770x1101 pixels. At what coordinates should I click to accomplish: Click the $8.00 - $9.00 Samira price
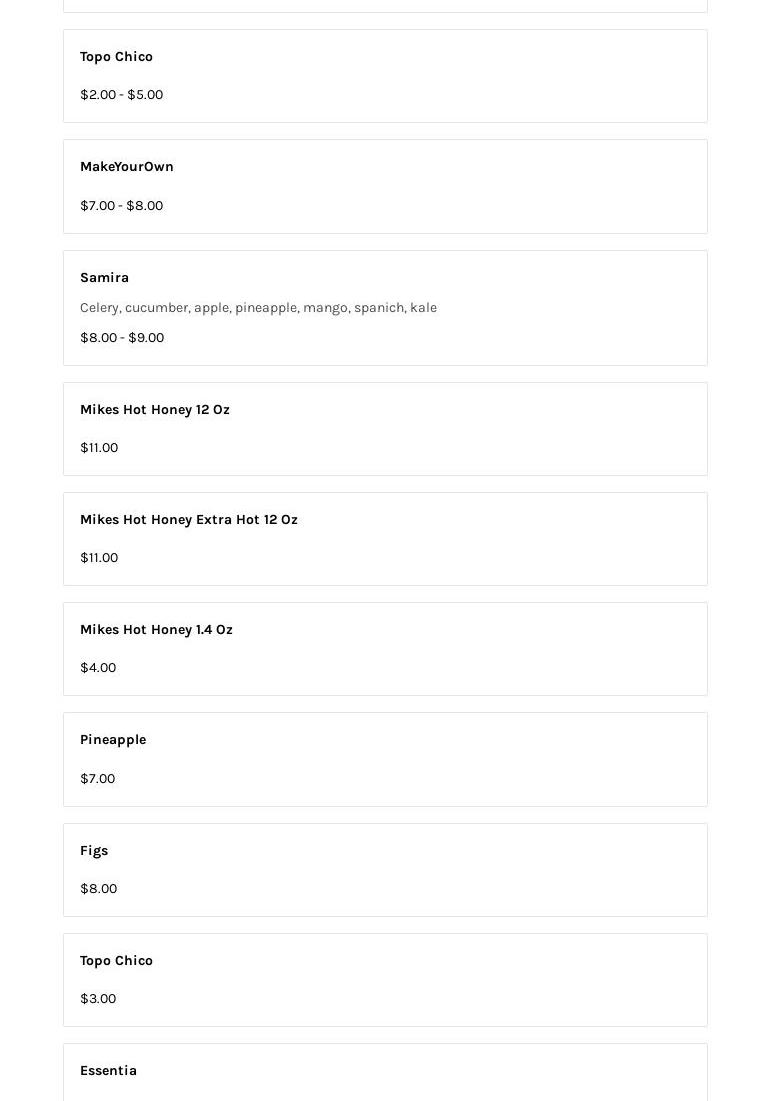(x=122, y=338)
